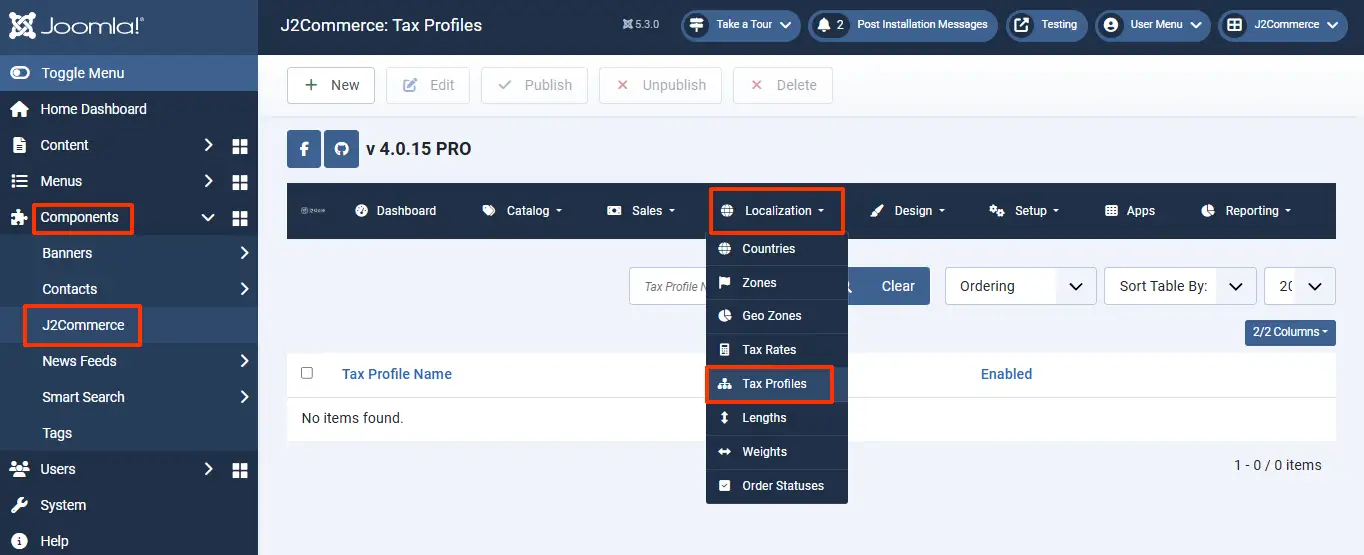Click Menus dashboard grid icon
Image resolution: width=1364 pixels, height=555 pixels.
pyautogui.click(x=240, y=182)
